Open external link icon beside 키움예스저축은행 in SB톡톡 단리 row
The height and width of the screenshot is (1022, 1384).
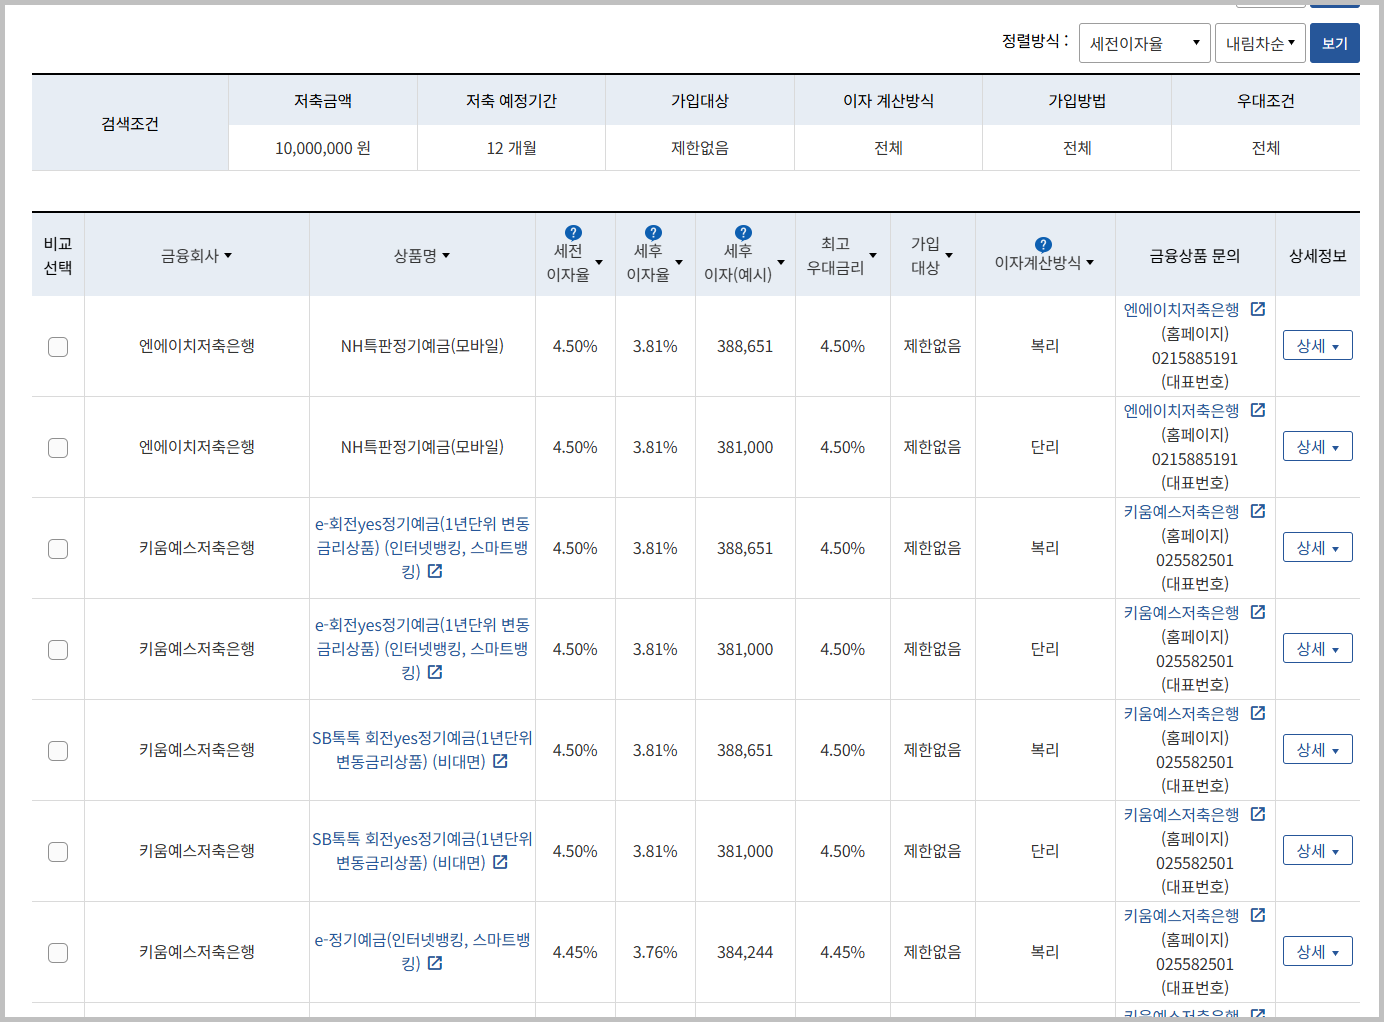click(1258, 814)
